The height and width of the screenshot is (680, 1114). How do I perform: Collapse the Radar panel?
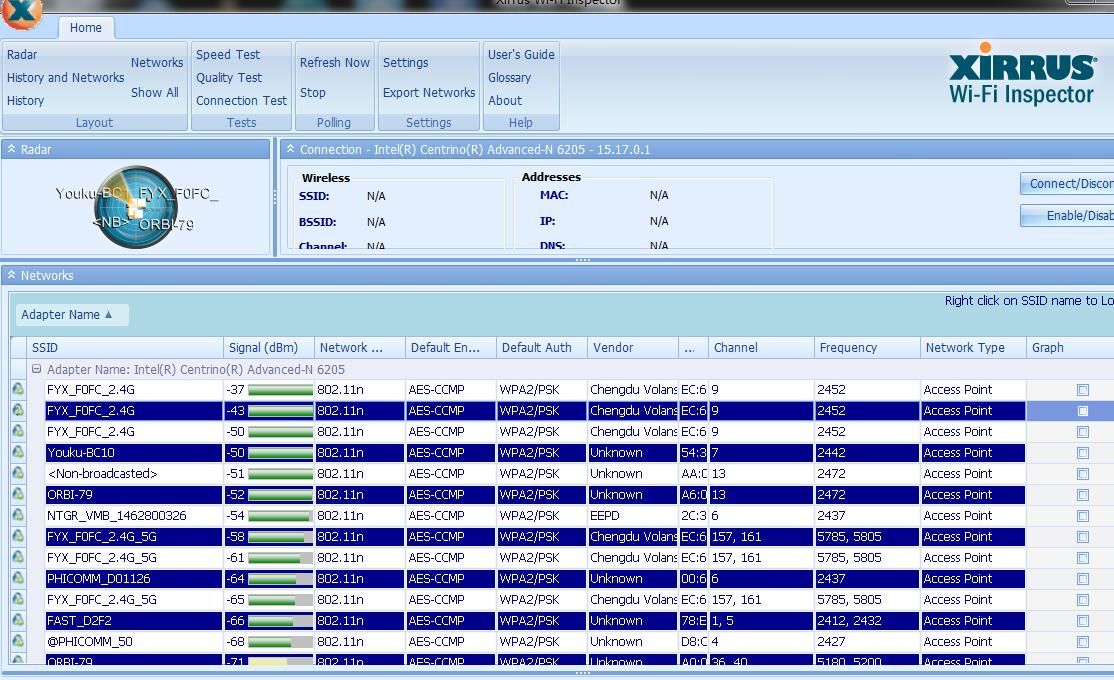click(x=11, y=149)
